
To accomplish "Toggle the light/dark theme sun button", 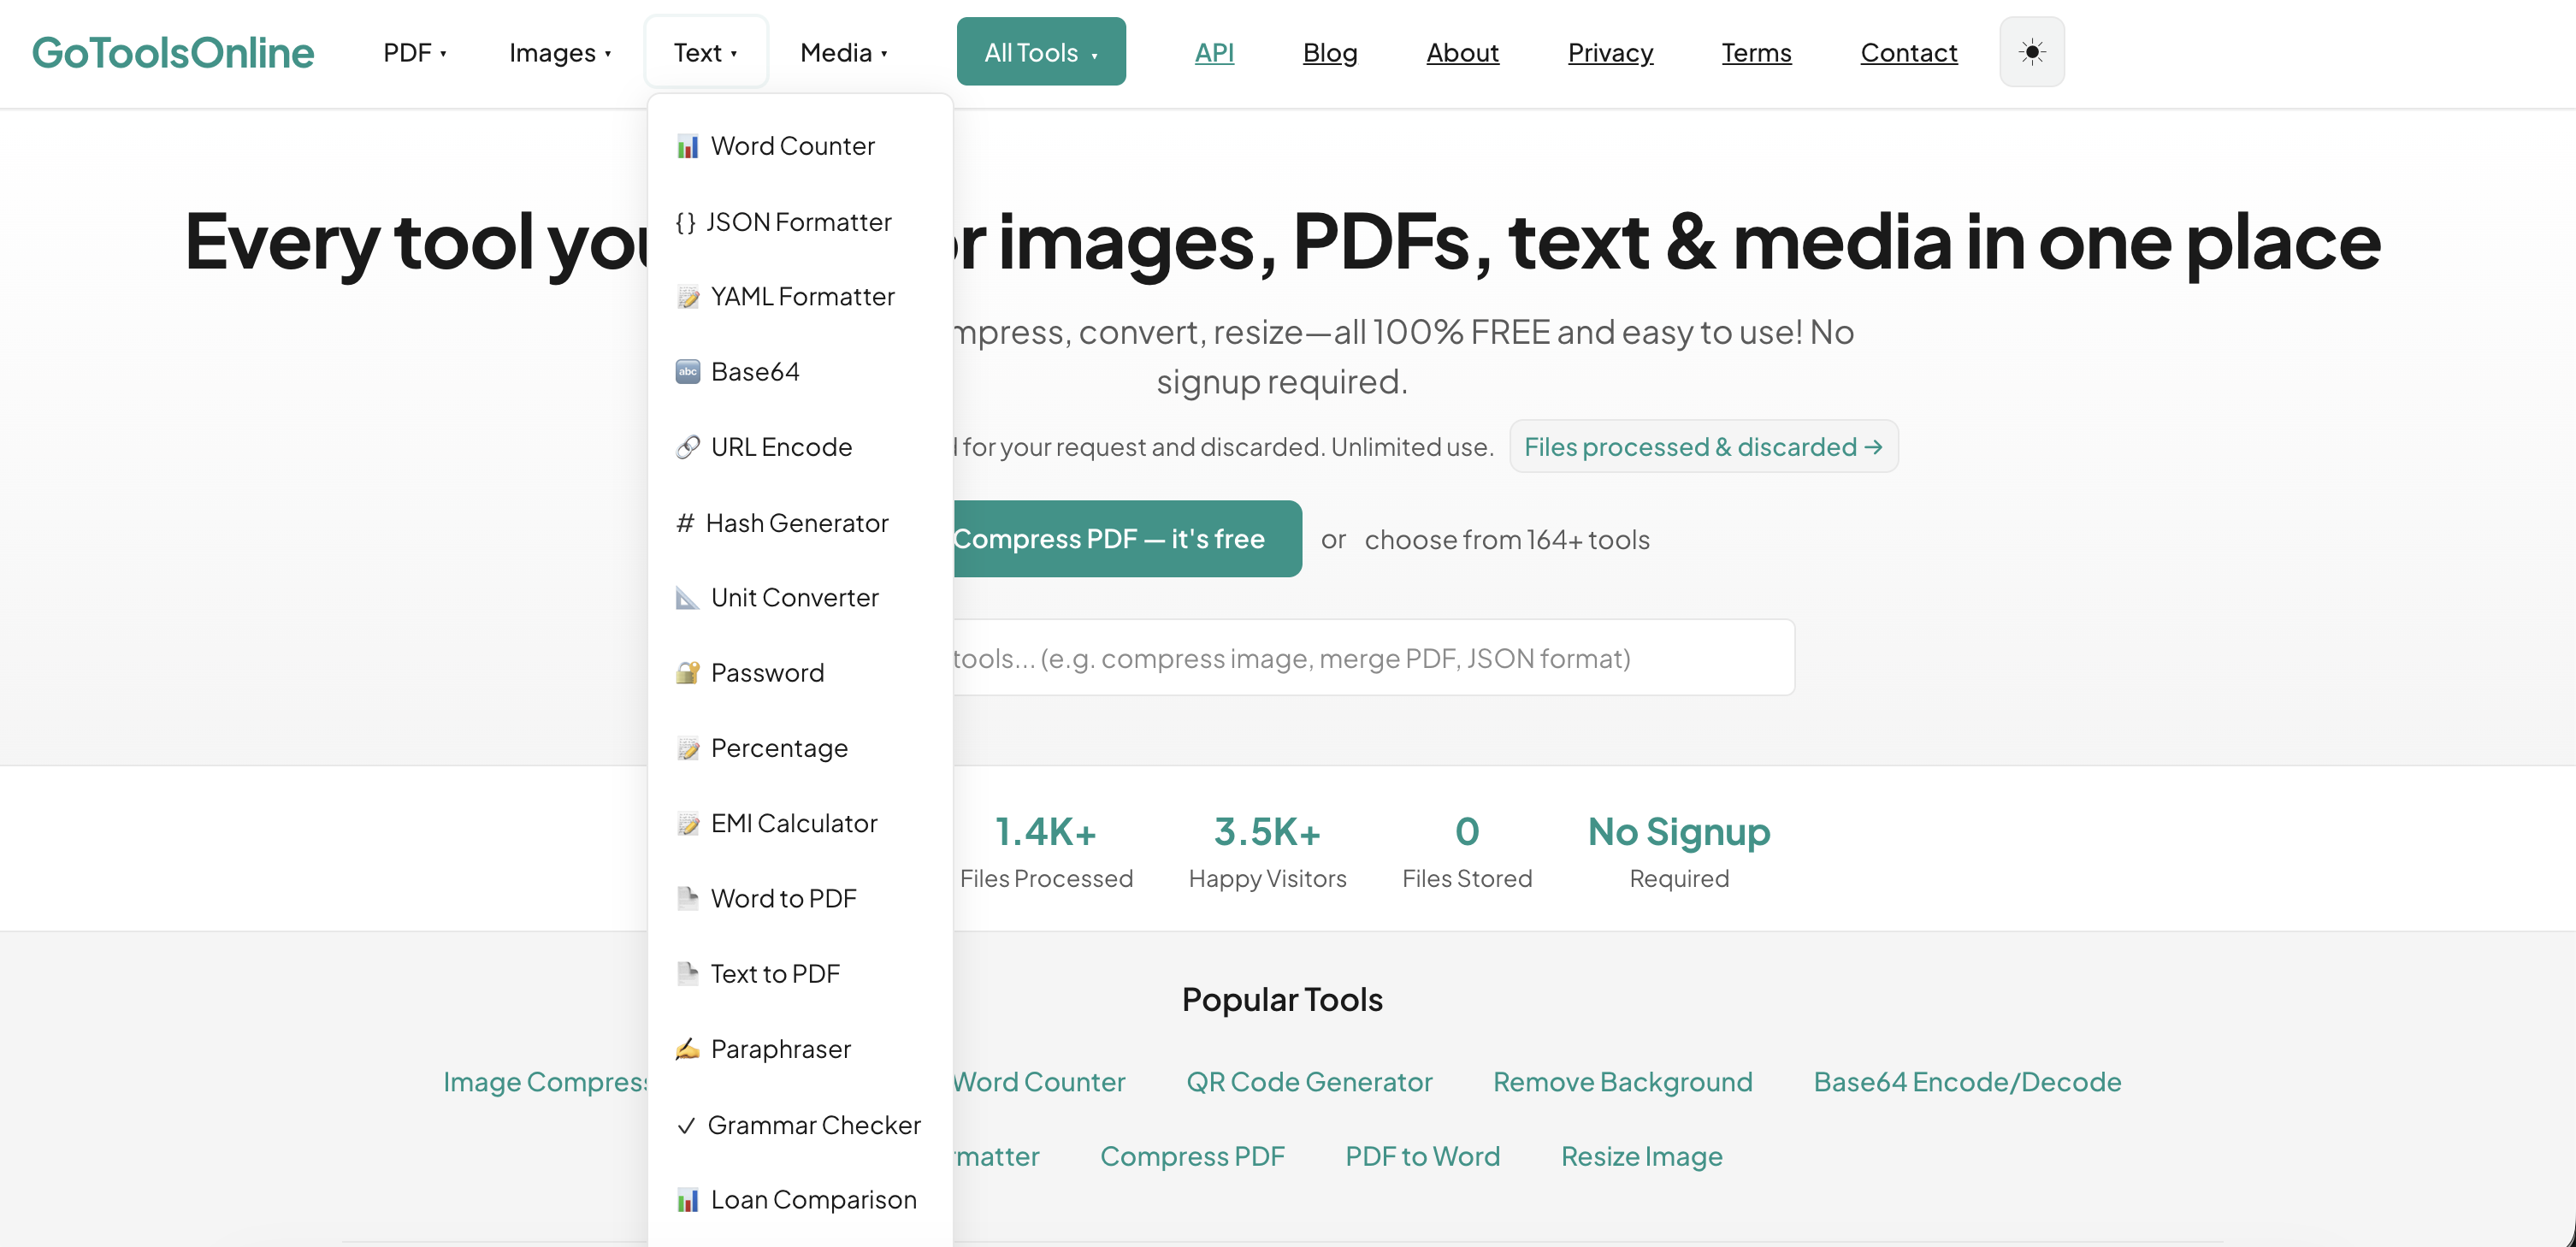I will pyautogui.click(x=2031, y=52).
